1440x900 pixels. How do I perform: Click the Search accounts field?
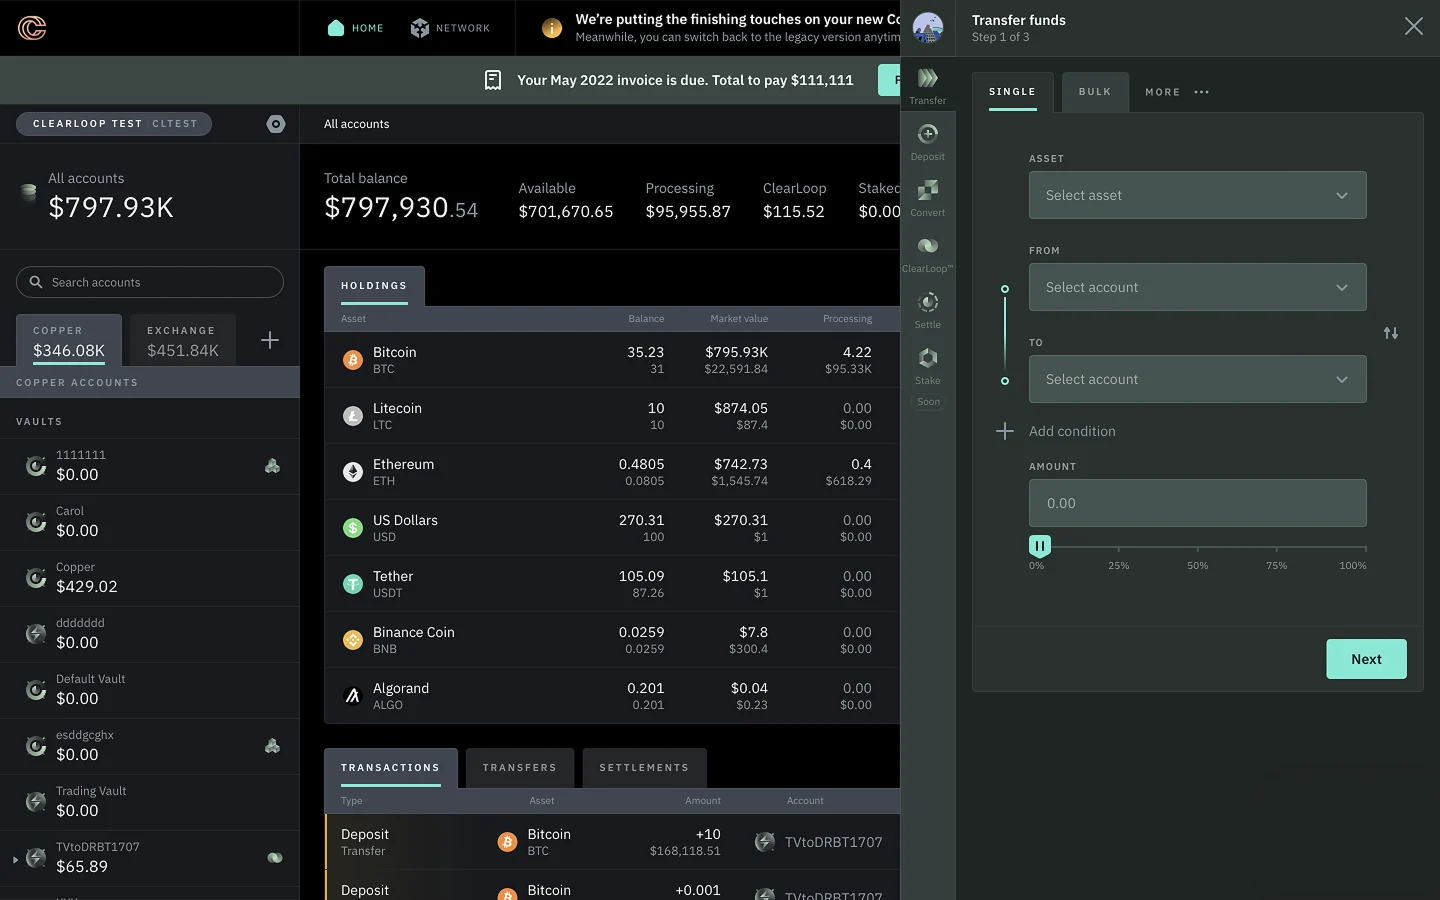coord(150,282)
